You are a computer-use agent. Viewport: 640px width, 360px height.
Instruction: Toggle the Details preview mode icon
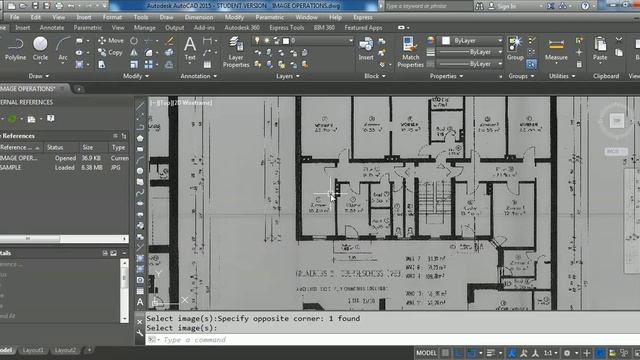pyautogui.click(x=113, y=253)
